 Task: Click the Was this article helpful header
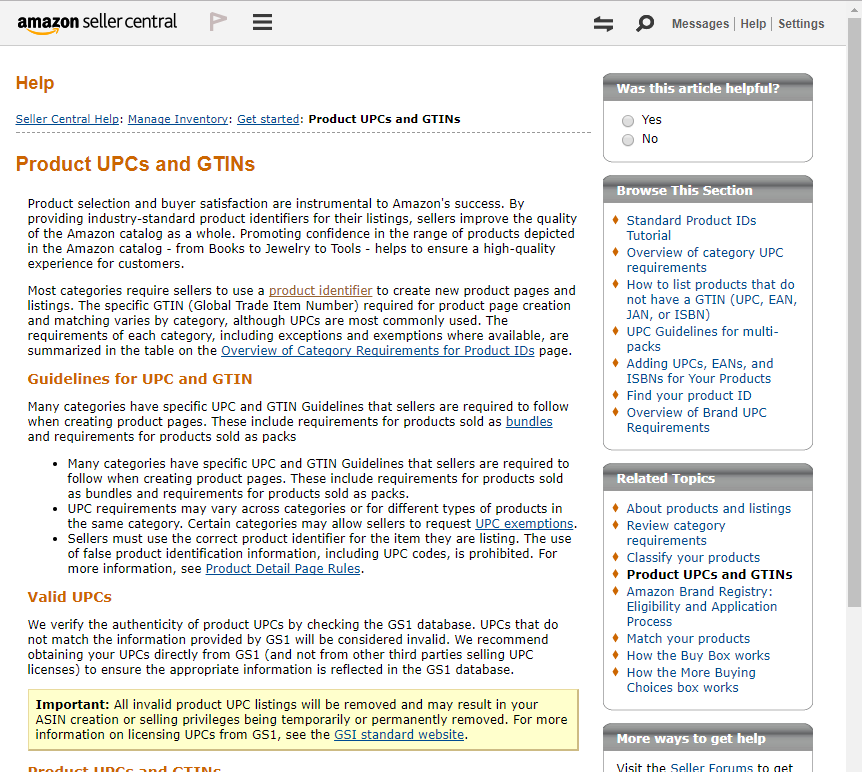tap(708, 88)
